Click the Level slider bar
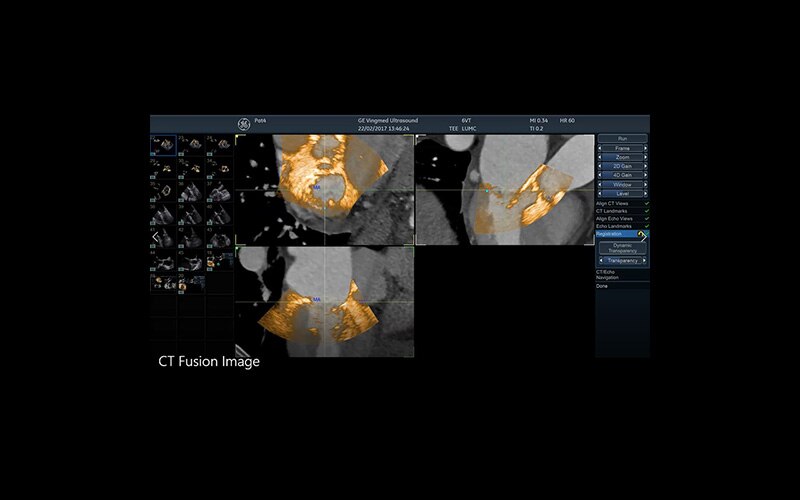Viewport: 800px width, 500px height. click(622, 193)
